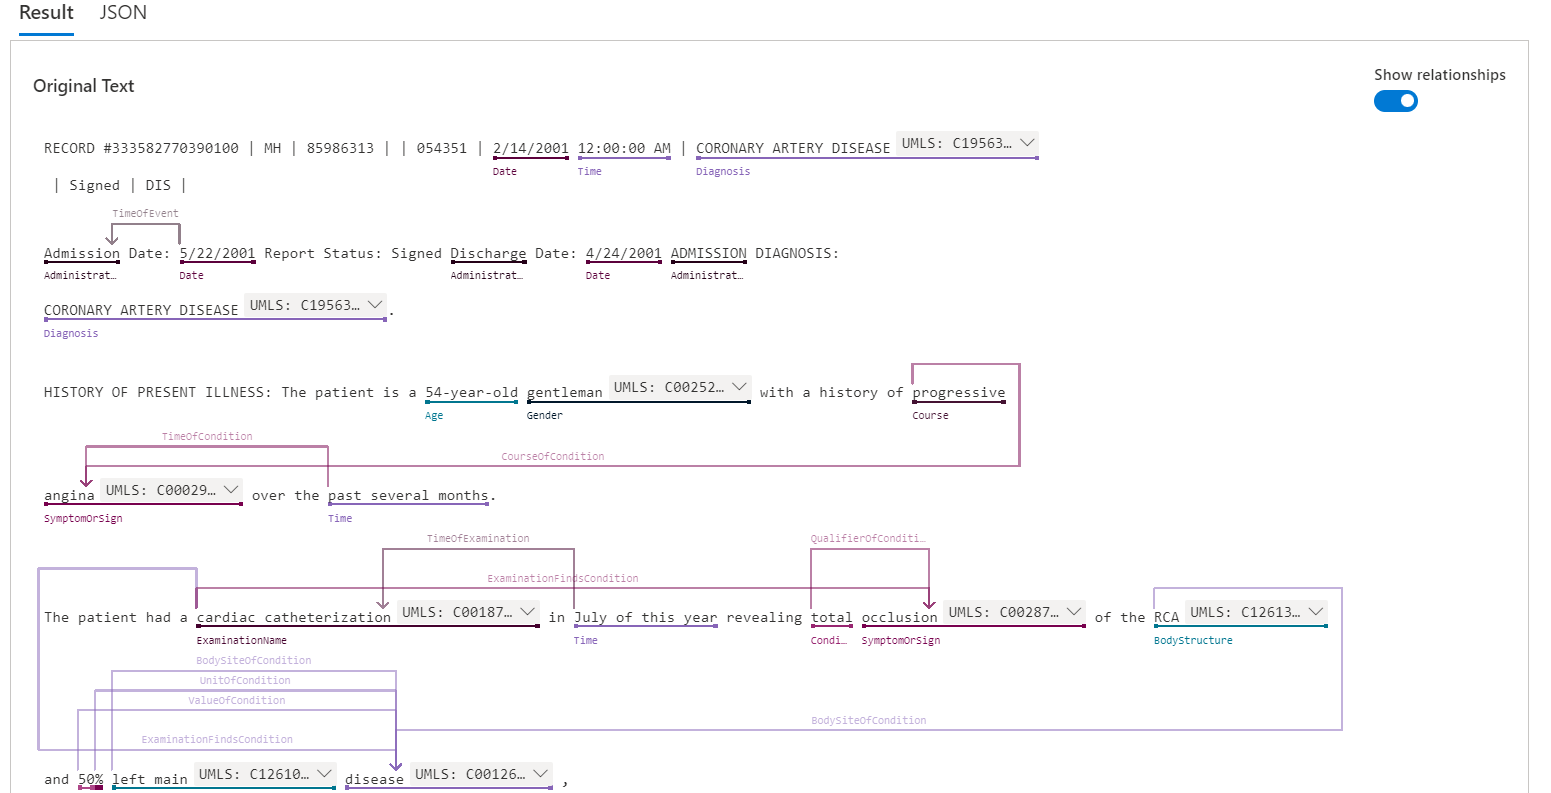
Task: Click the Gender label under gentleman
Action: (x=545, y=416)
